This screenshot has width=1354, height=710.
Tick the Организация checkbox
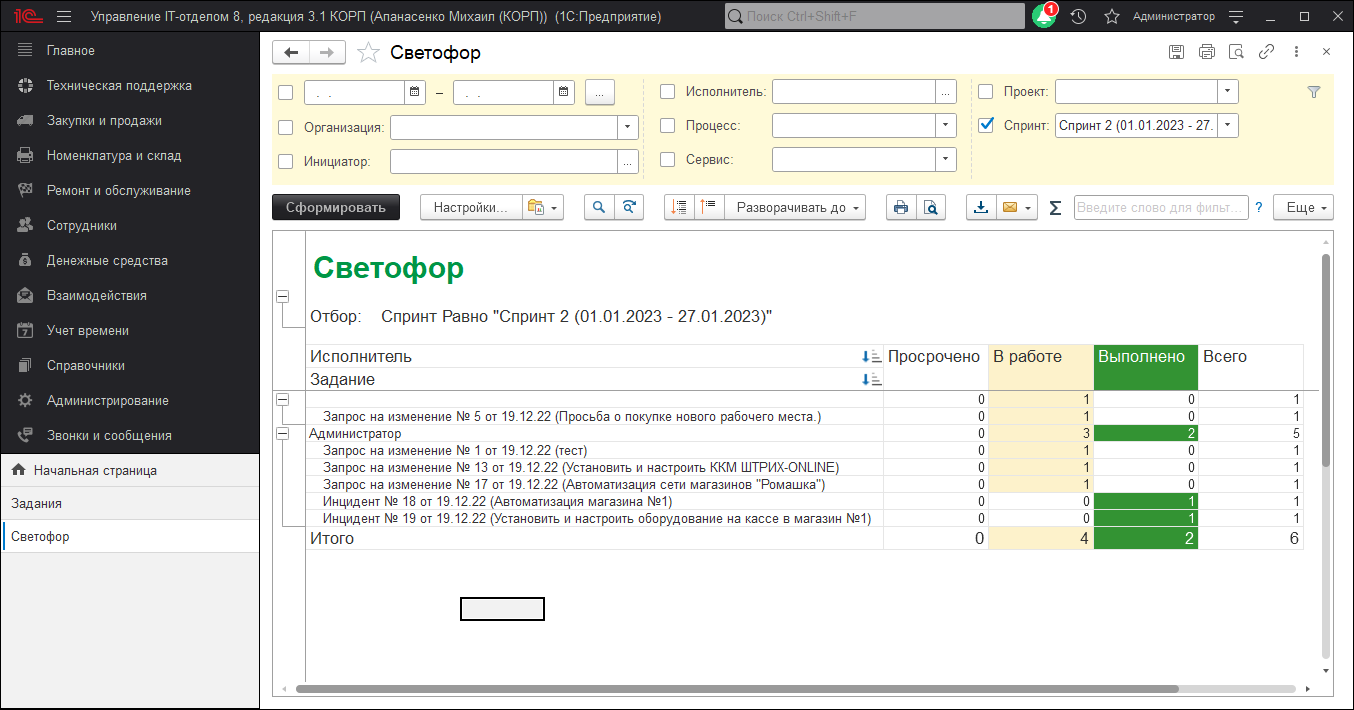(x=286, y=127)
